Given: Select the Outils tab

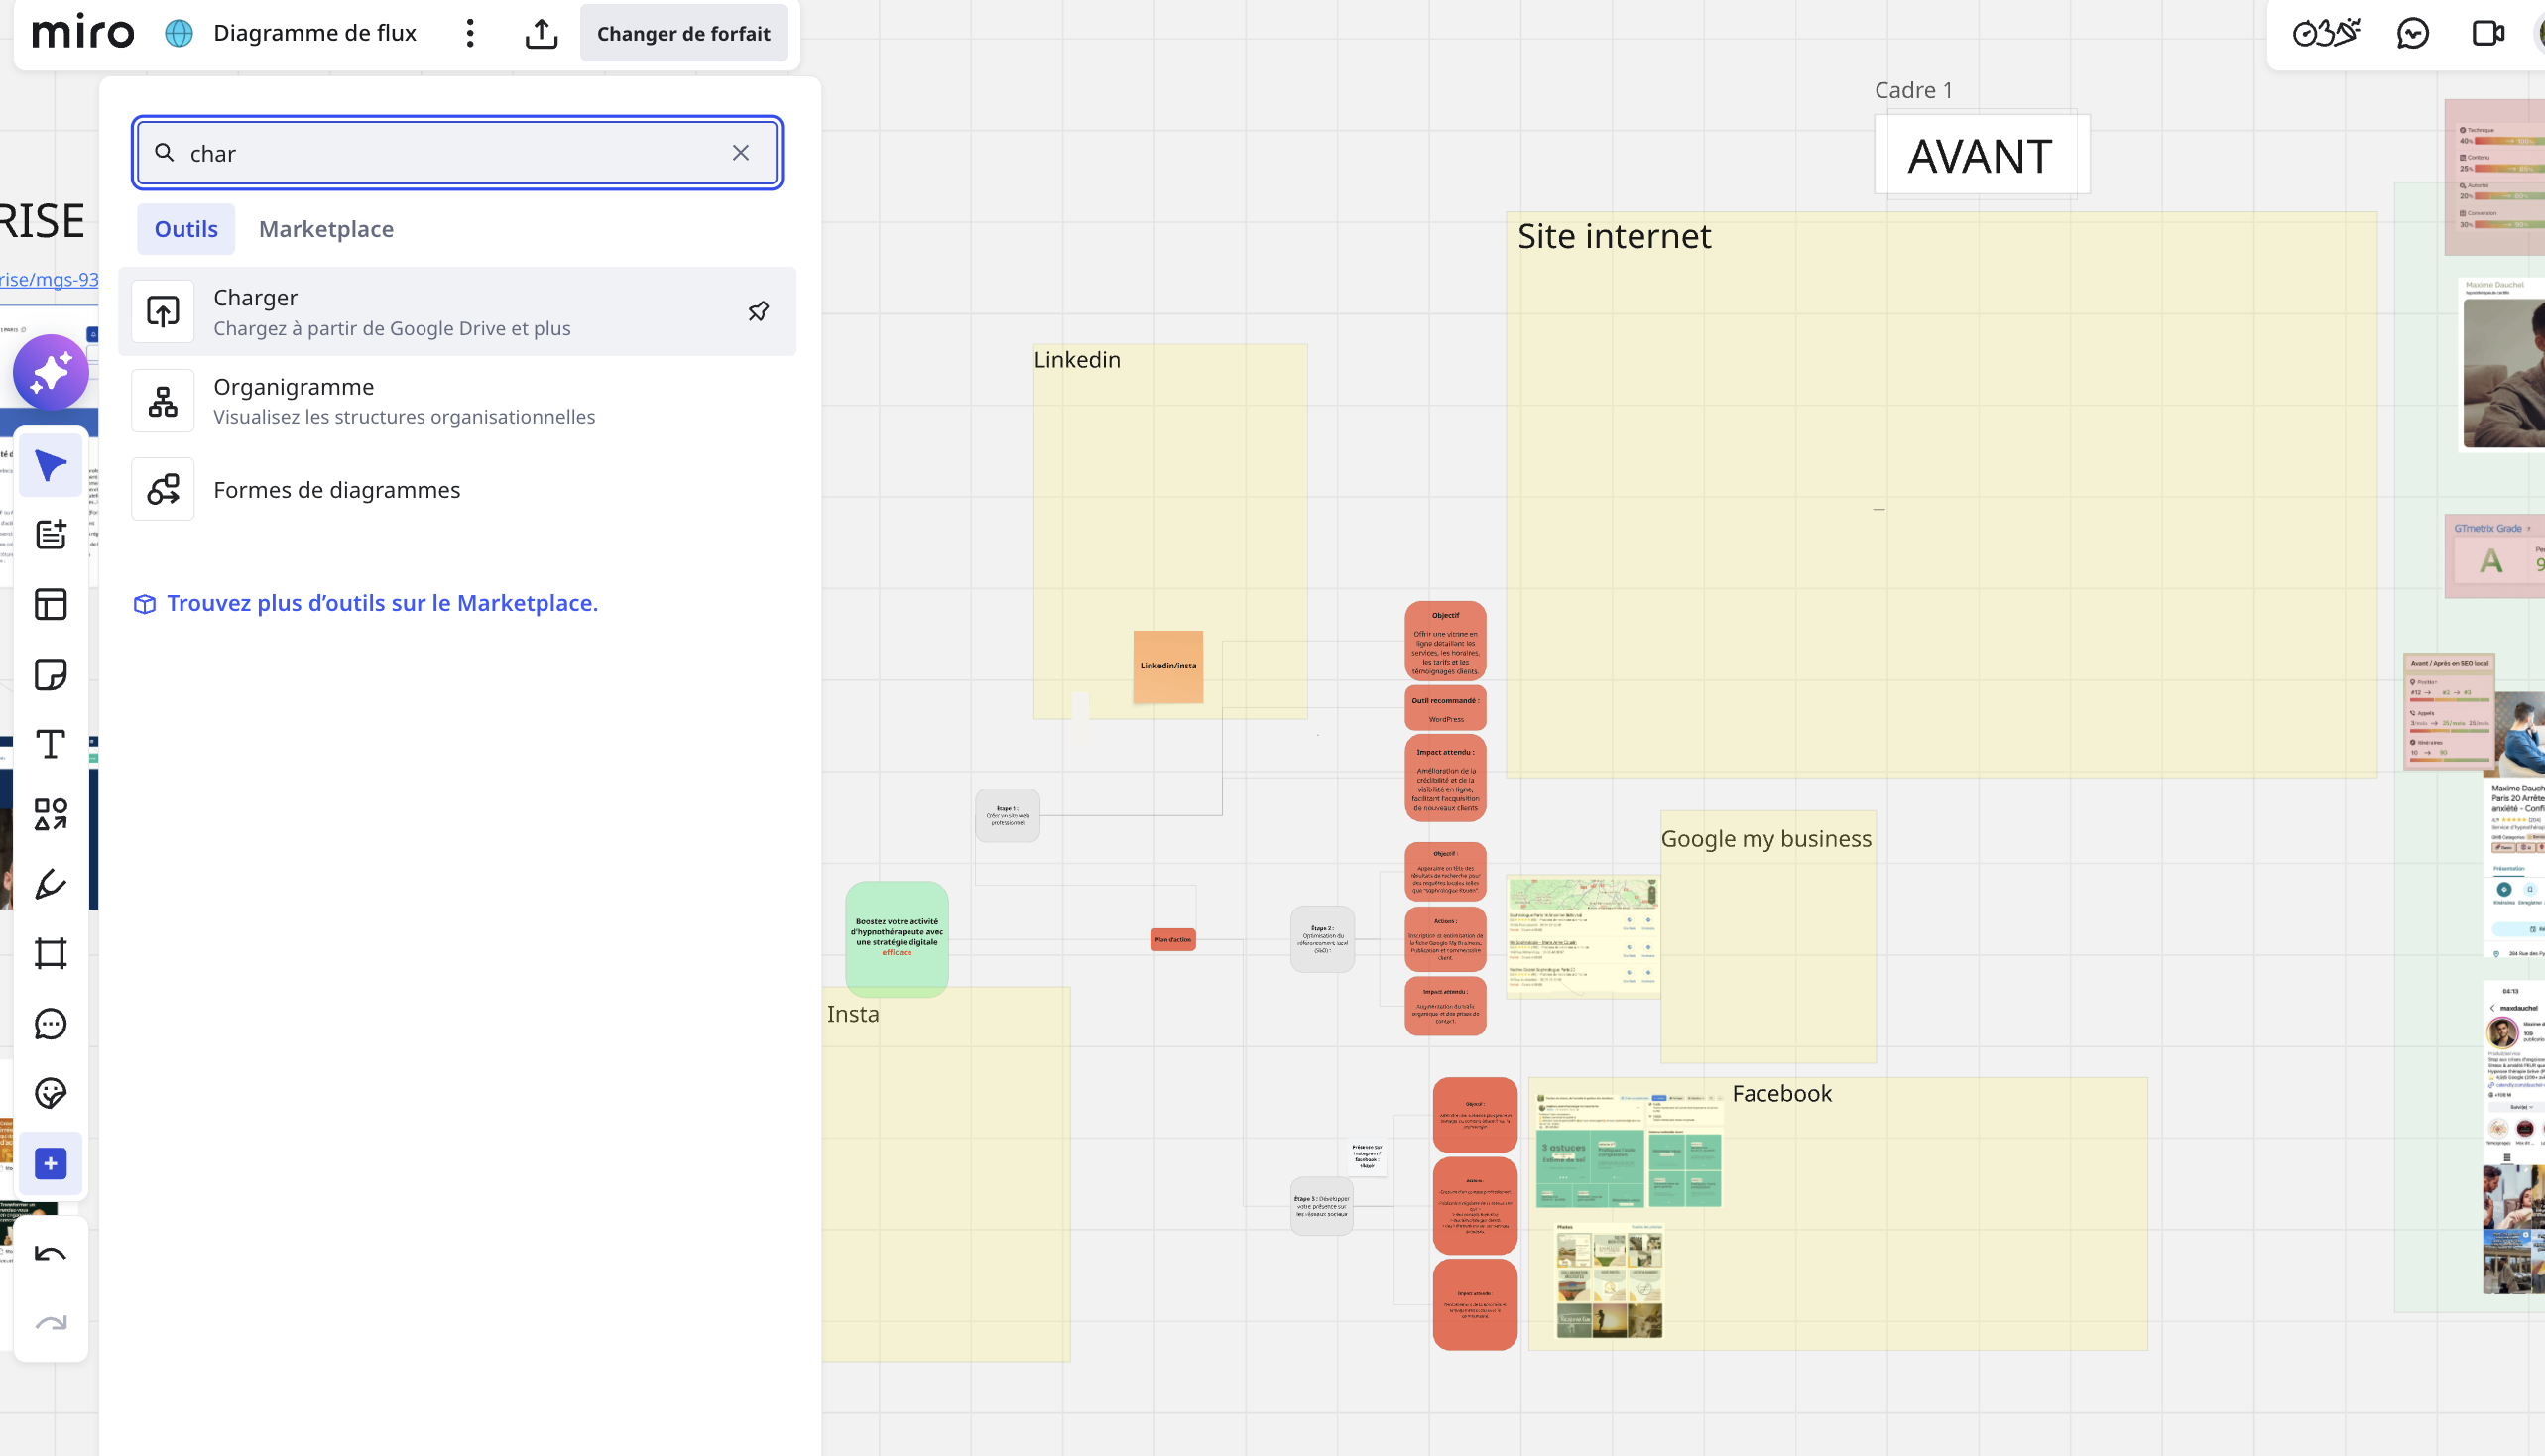Looking at the screenshot, I should point(186,229).
